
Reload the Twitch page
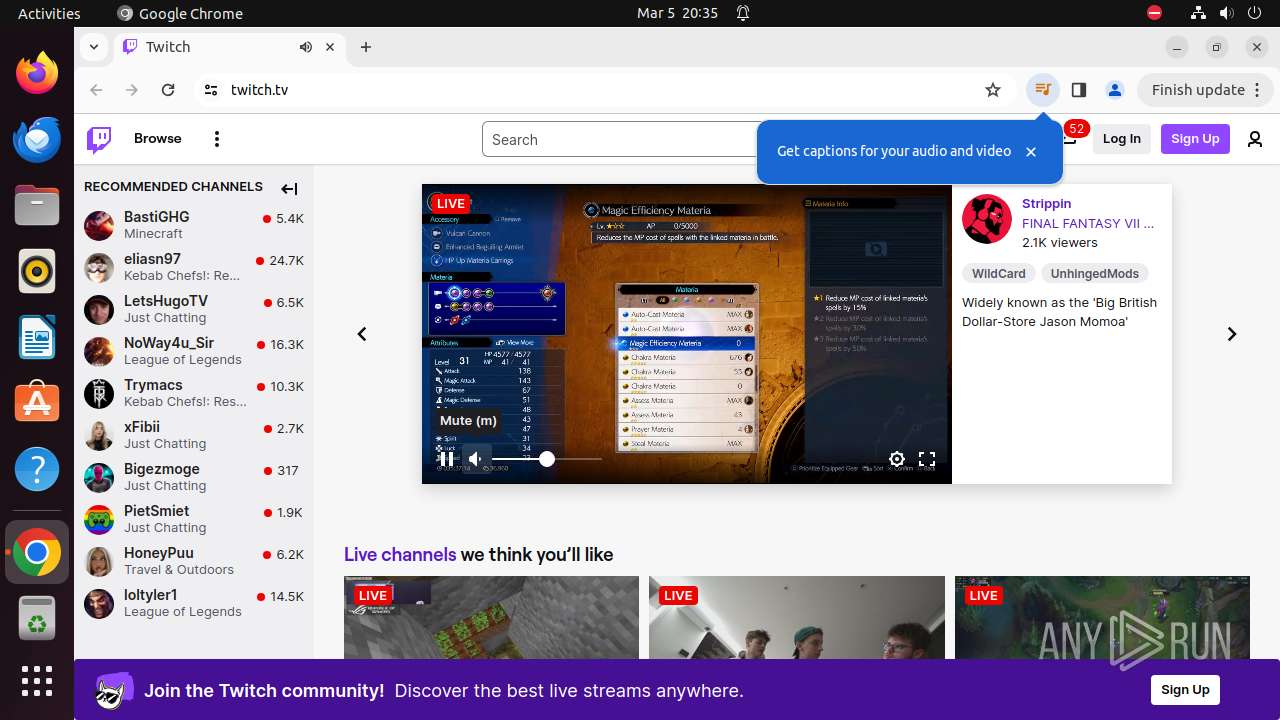[x=168, y=90]
